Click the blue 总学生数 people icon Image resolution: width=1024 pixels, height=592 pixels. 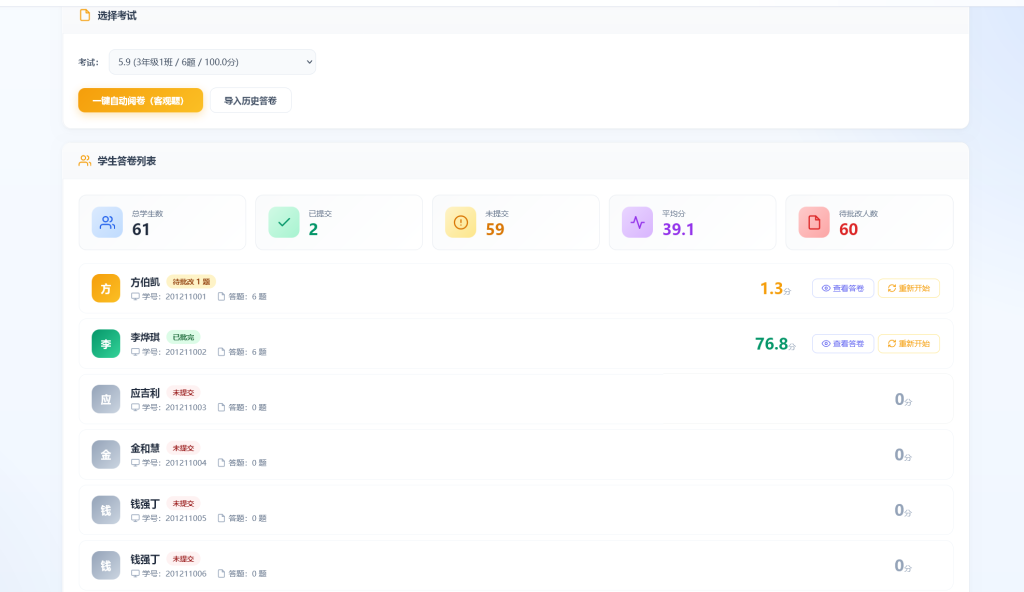[107, 222]
